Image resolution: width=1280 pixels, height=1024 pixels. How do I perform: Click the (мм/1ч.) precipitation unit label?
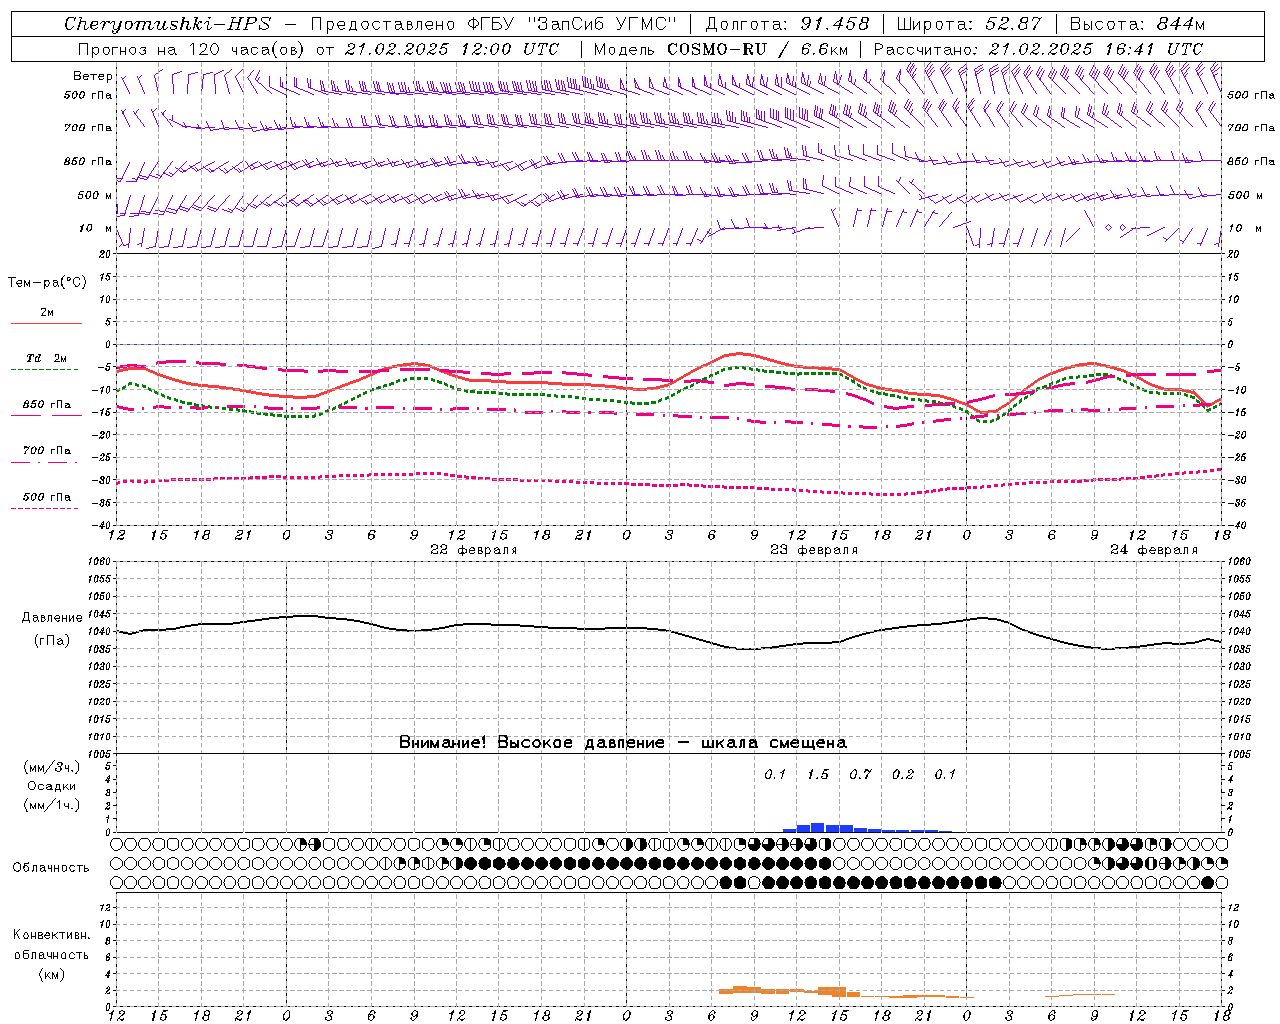coord(52,805)
